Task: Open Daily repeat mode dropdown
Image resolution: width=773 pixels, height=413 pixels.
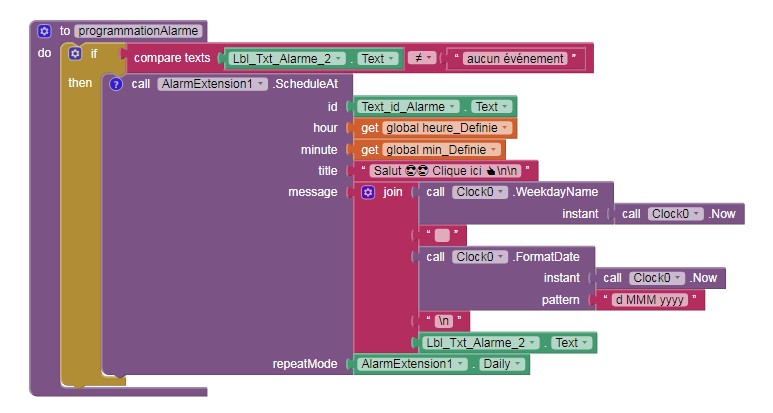Action: (x=501, y=364)
